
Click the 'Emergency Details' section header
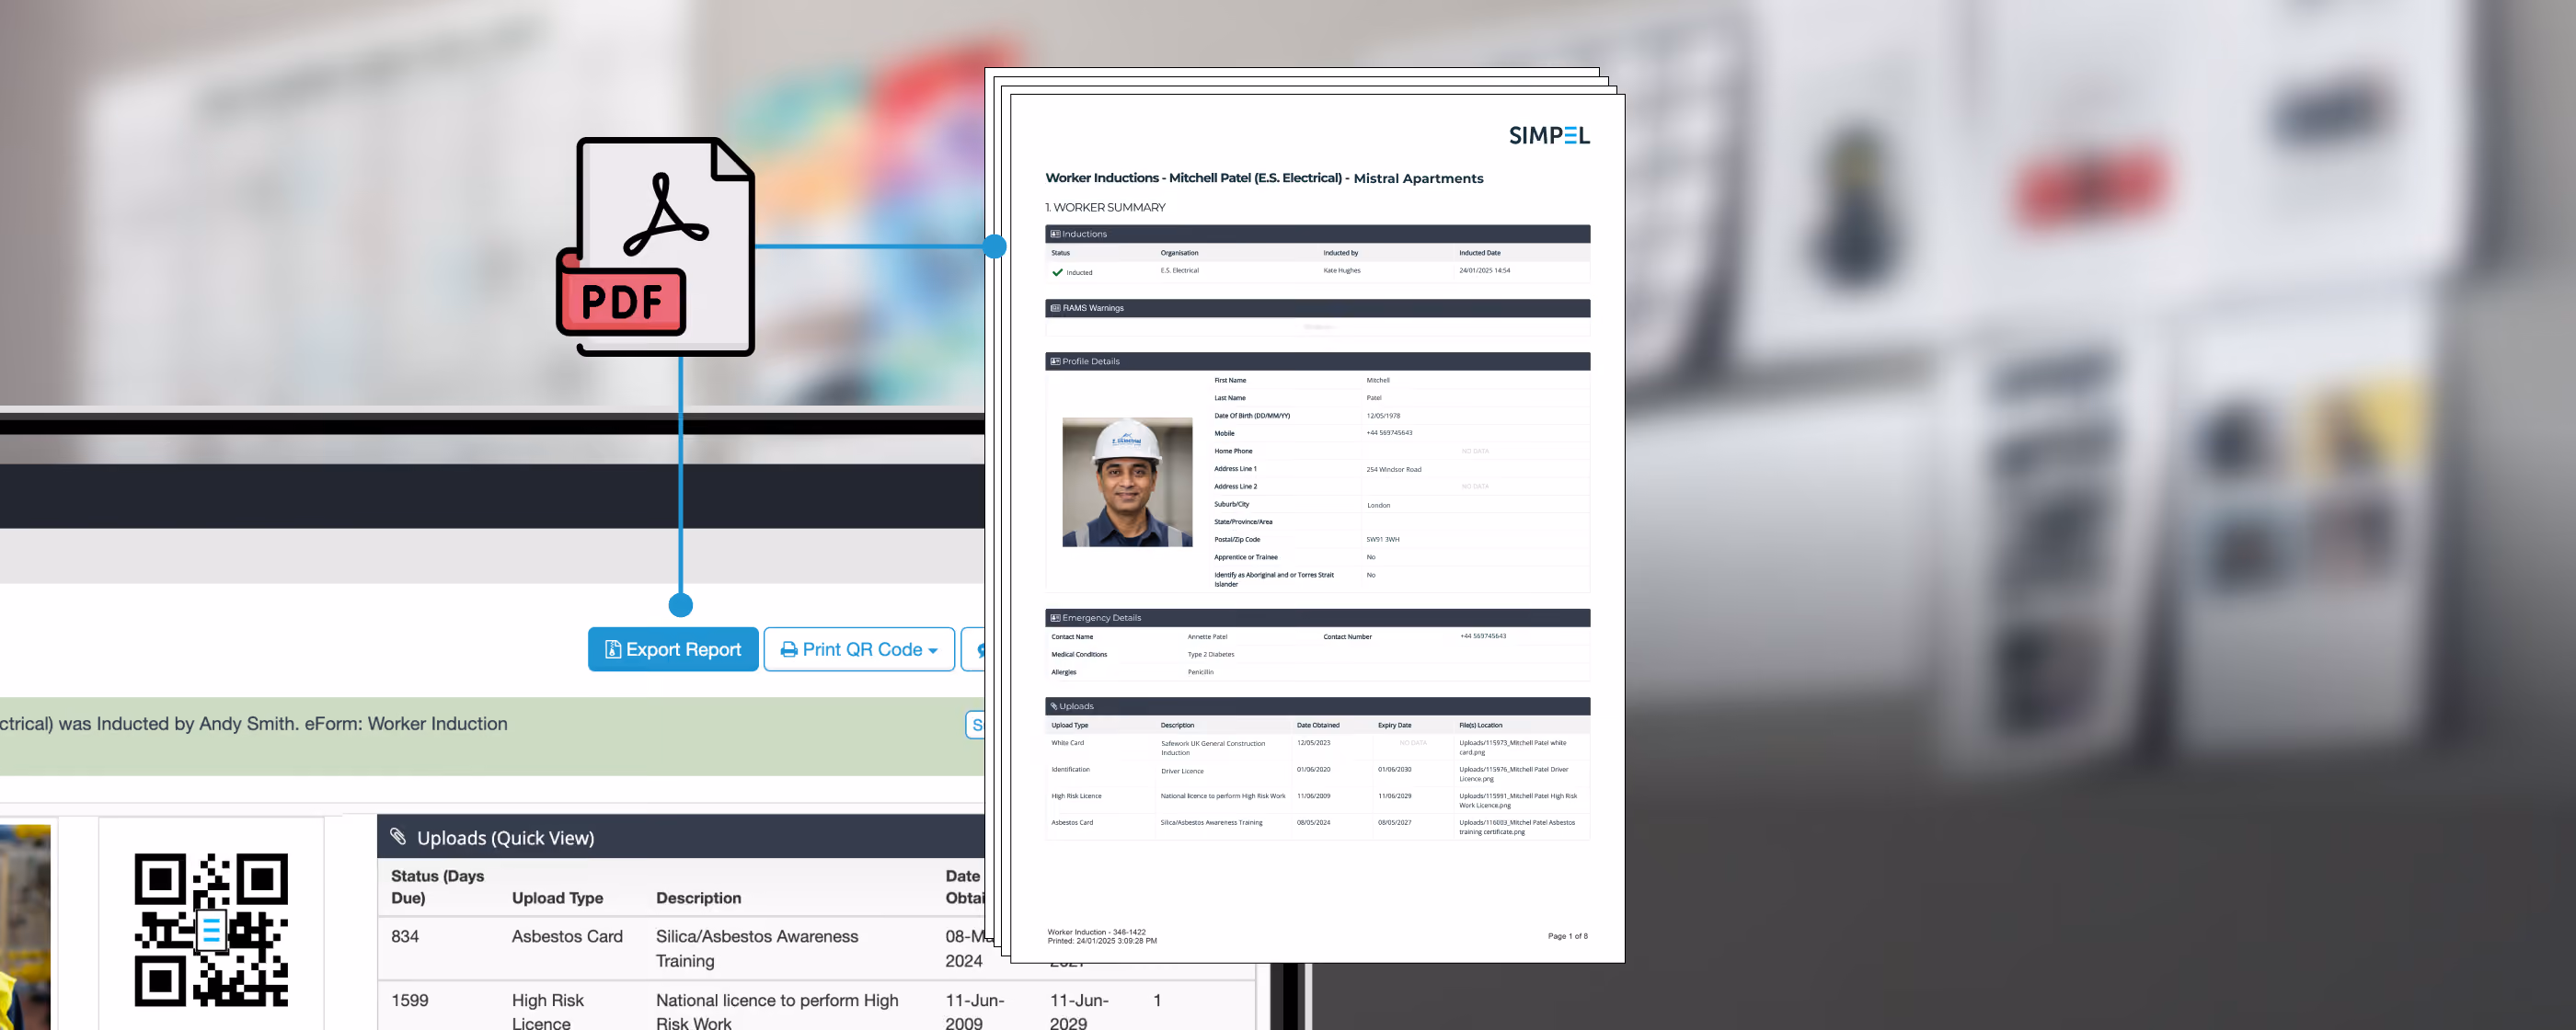tap(1317, 618)
